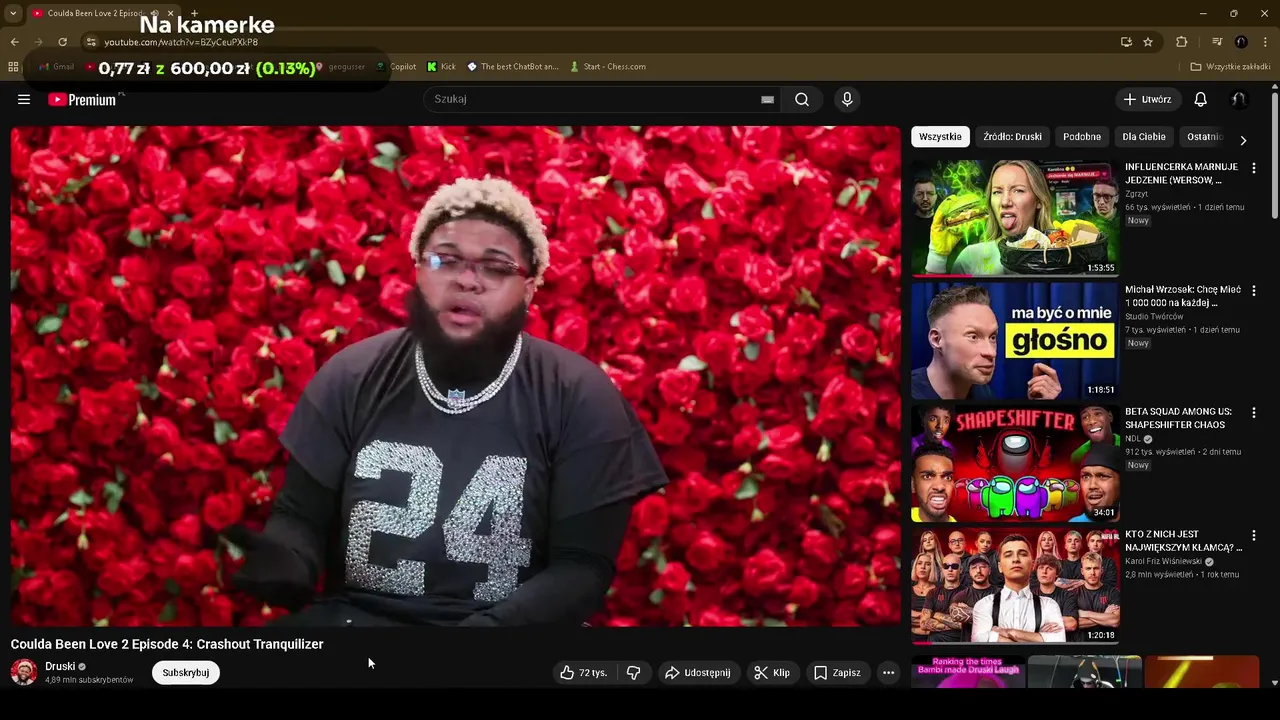This screenshot has width=1280, height=720.
Task: Open the YouTube account avatar menu
Action: point(1238,99)
